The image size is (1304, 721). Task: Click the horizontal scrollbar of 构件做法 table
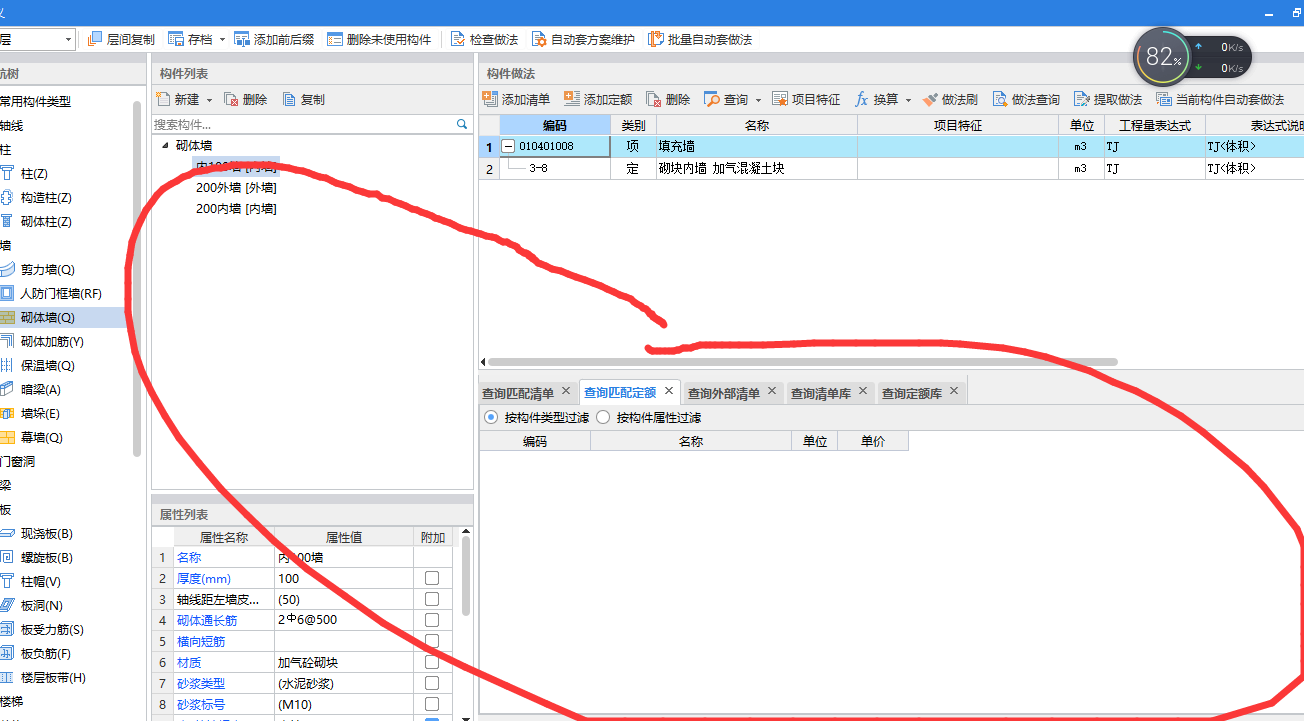point(802,362)
